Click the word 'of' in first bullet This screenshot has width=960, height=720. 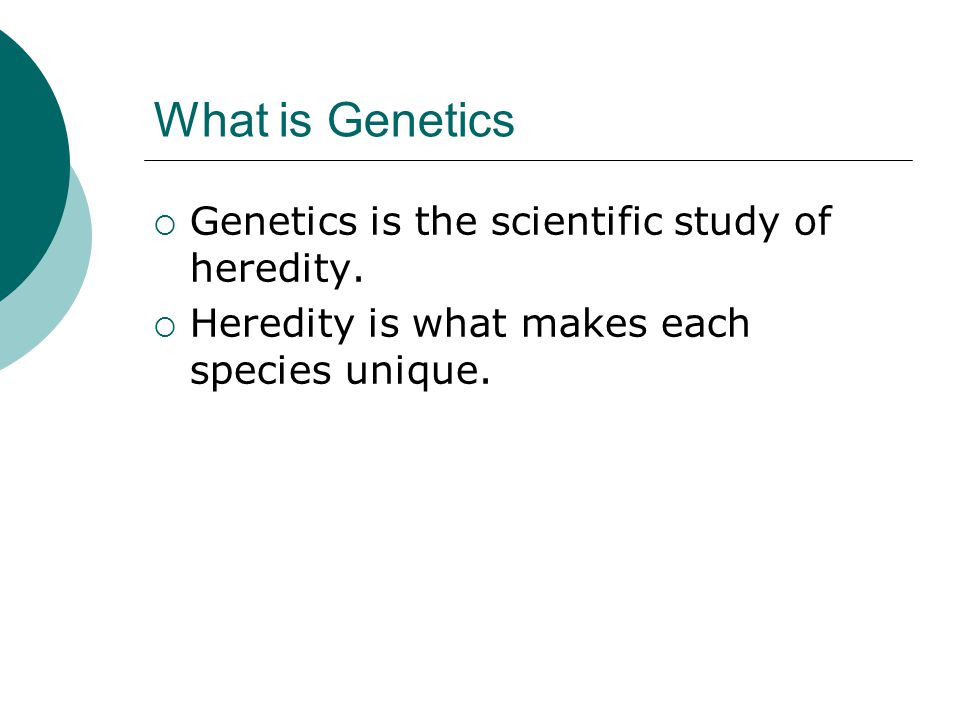(812, 221)
